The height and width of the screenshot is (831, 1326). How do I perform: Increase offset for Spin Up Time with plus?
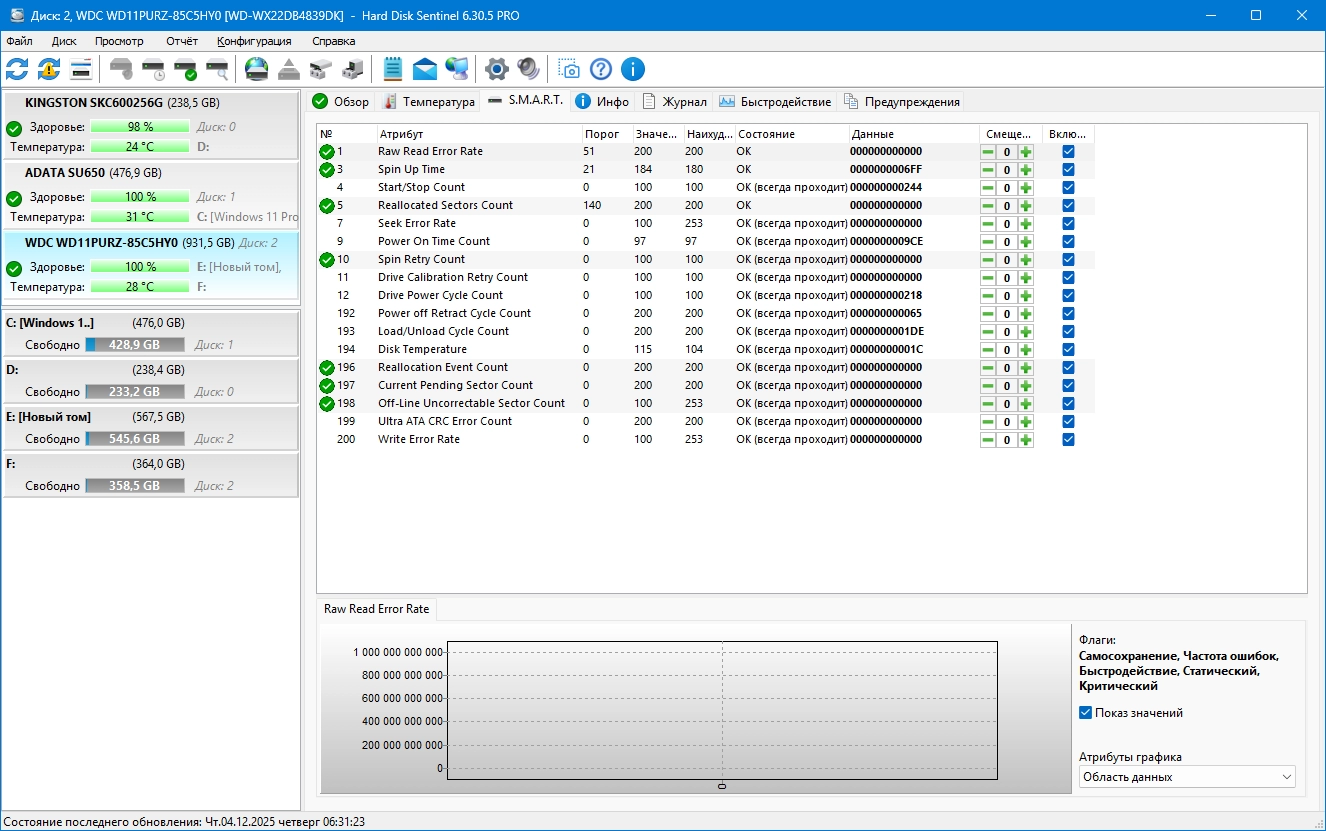[1025, 170]
